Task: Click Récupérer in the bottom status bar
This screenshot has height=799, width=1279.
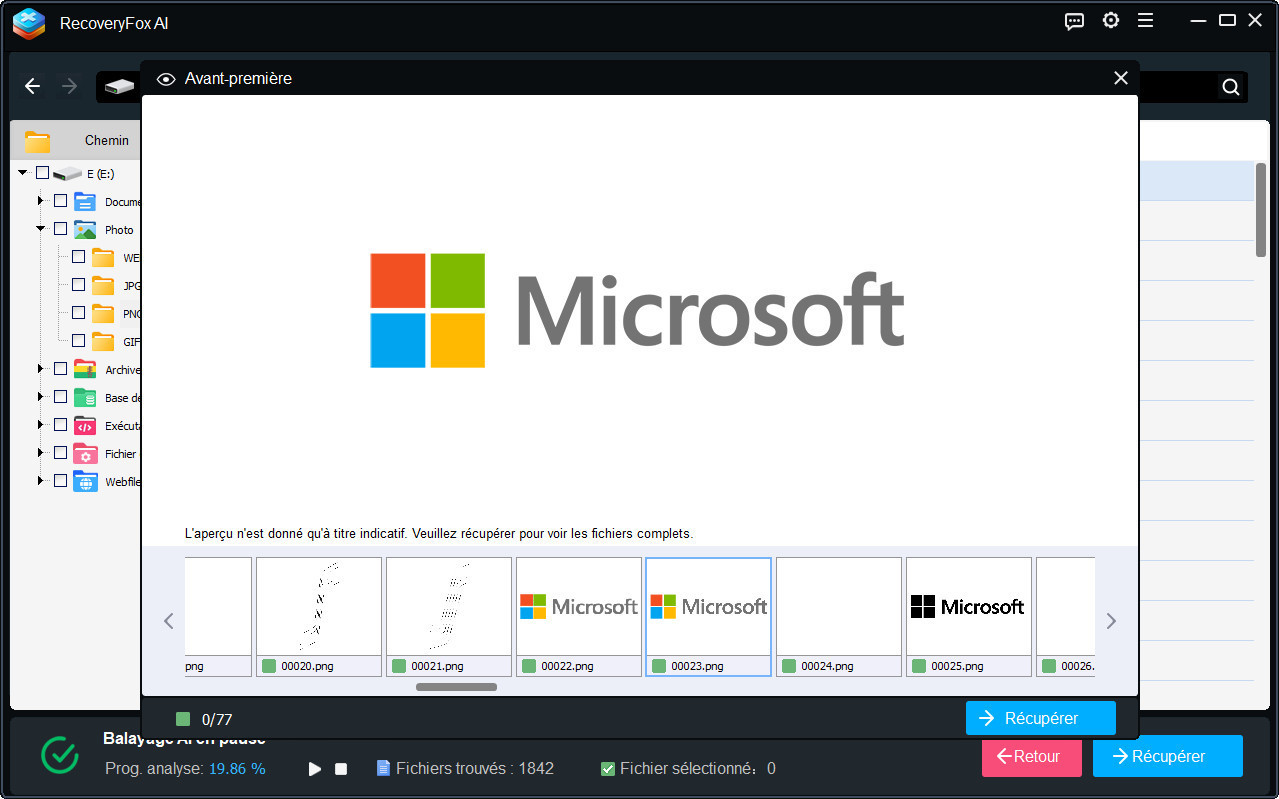Action: pos(1167,756)
